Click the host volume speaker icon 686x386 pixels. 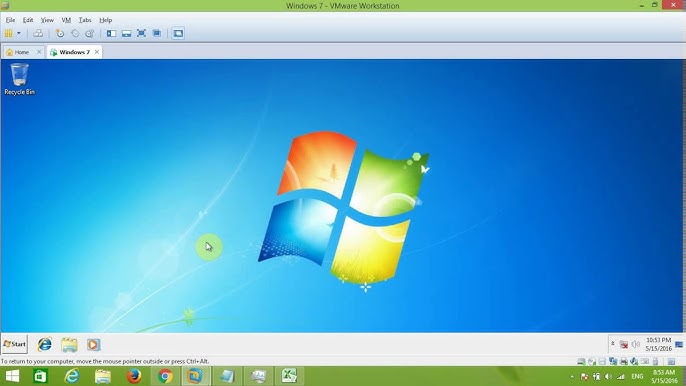pyautogui.click(x=609, y=376)
